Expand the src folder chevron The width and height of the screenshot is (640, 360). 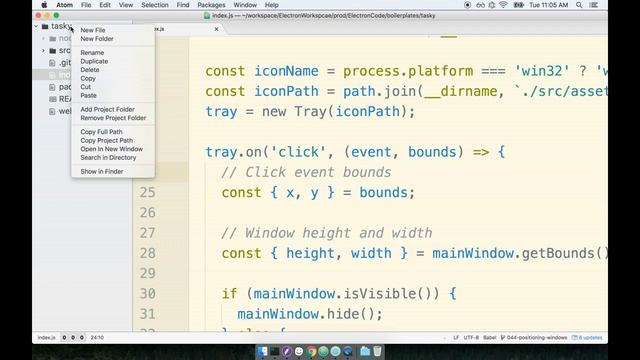tap(43, 51)
